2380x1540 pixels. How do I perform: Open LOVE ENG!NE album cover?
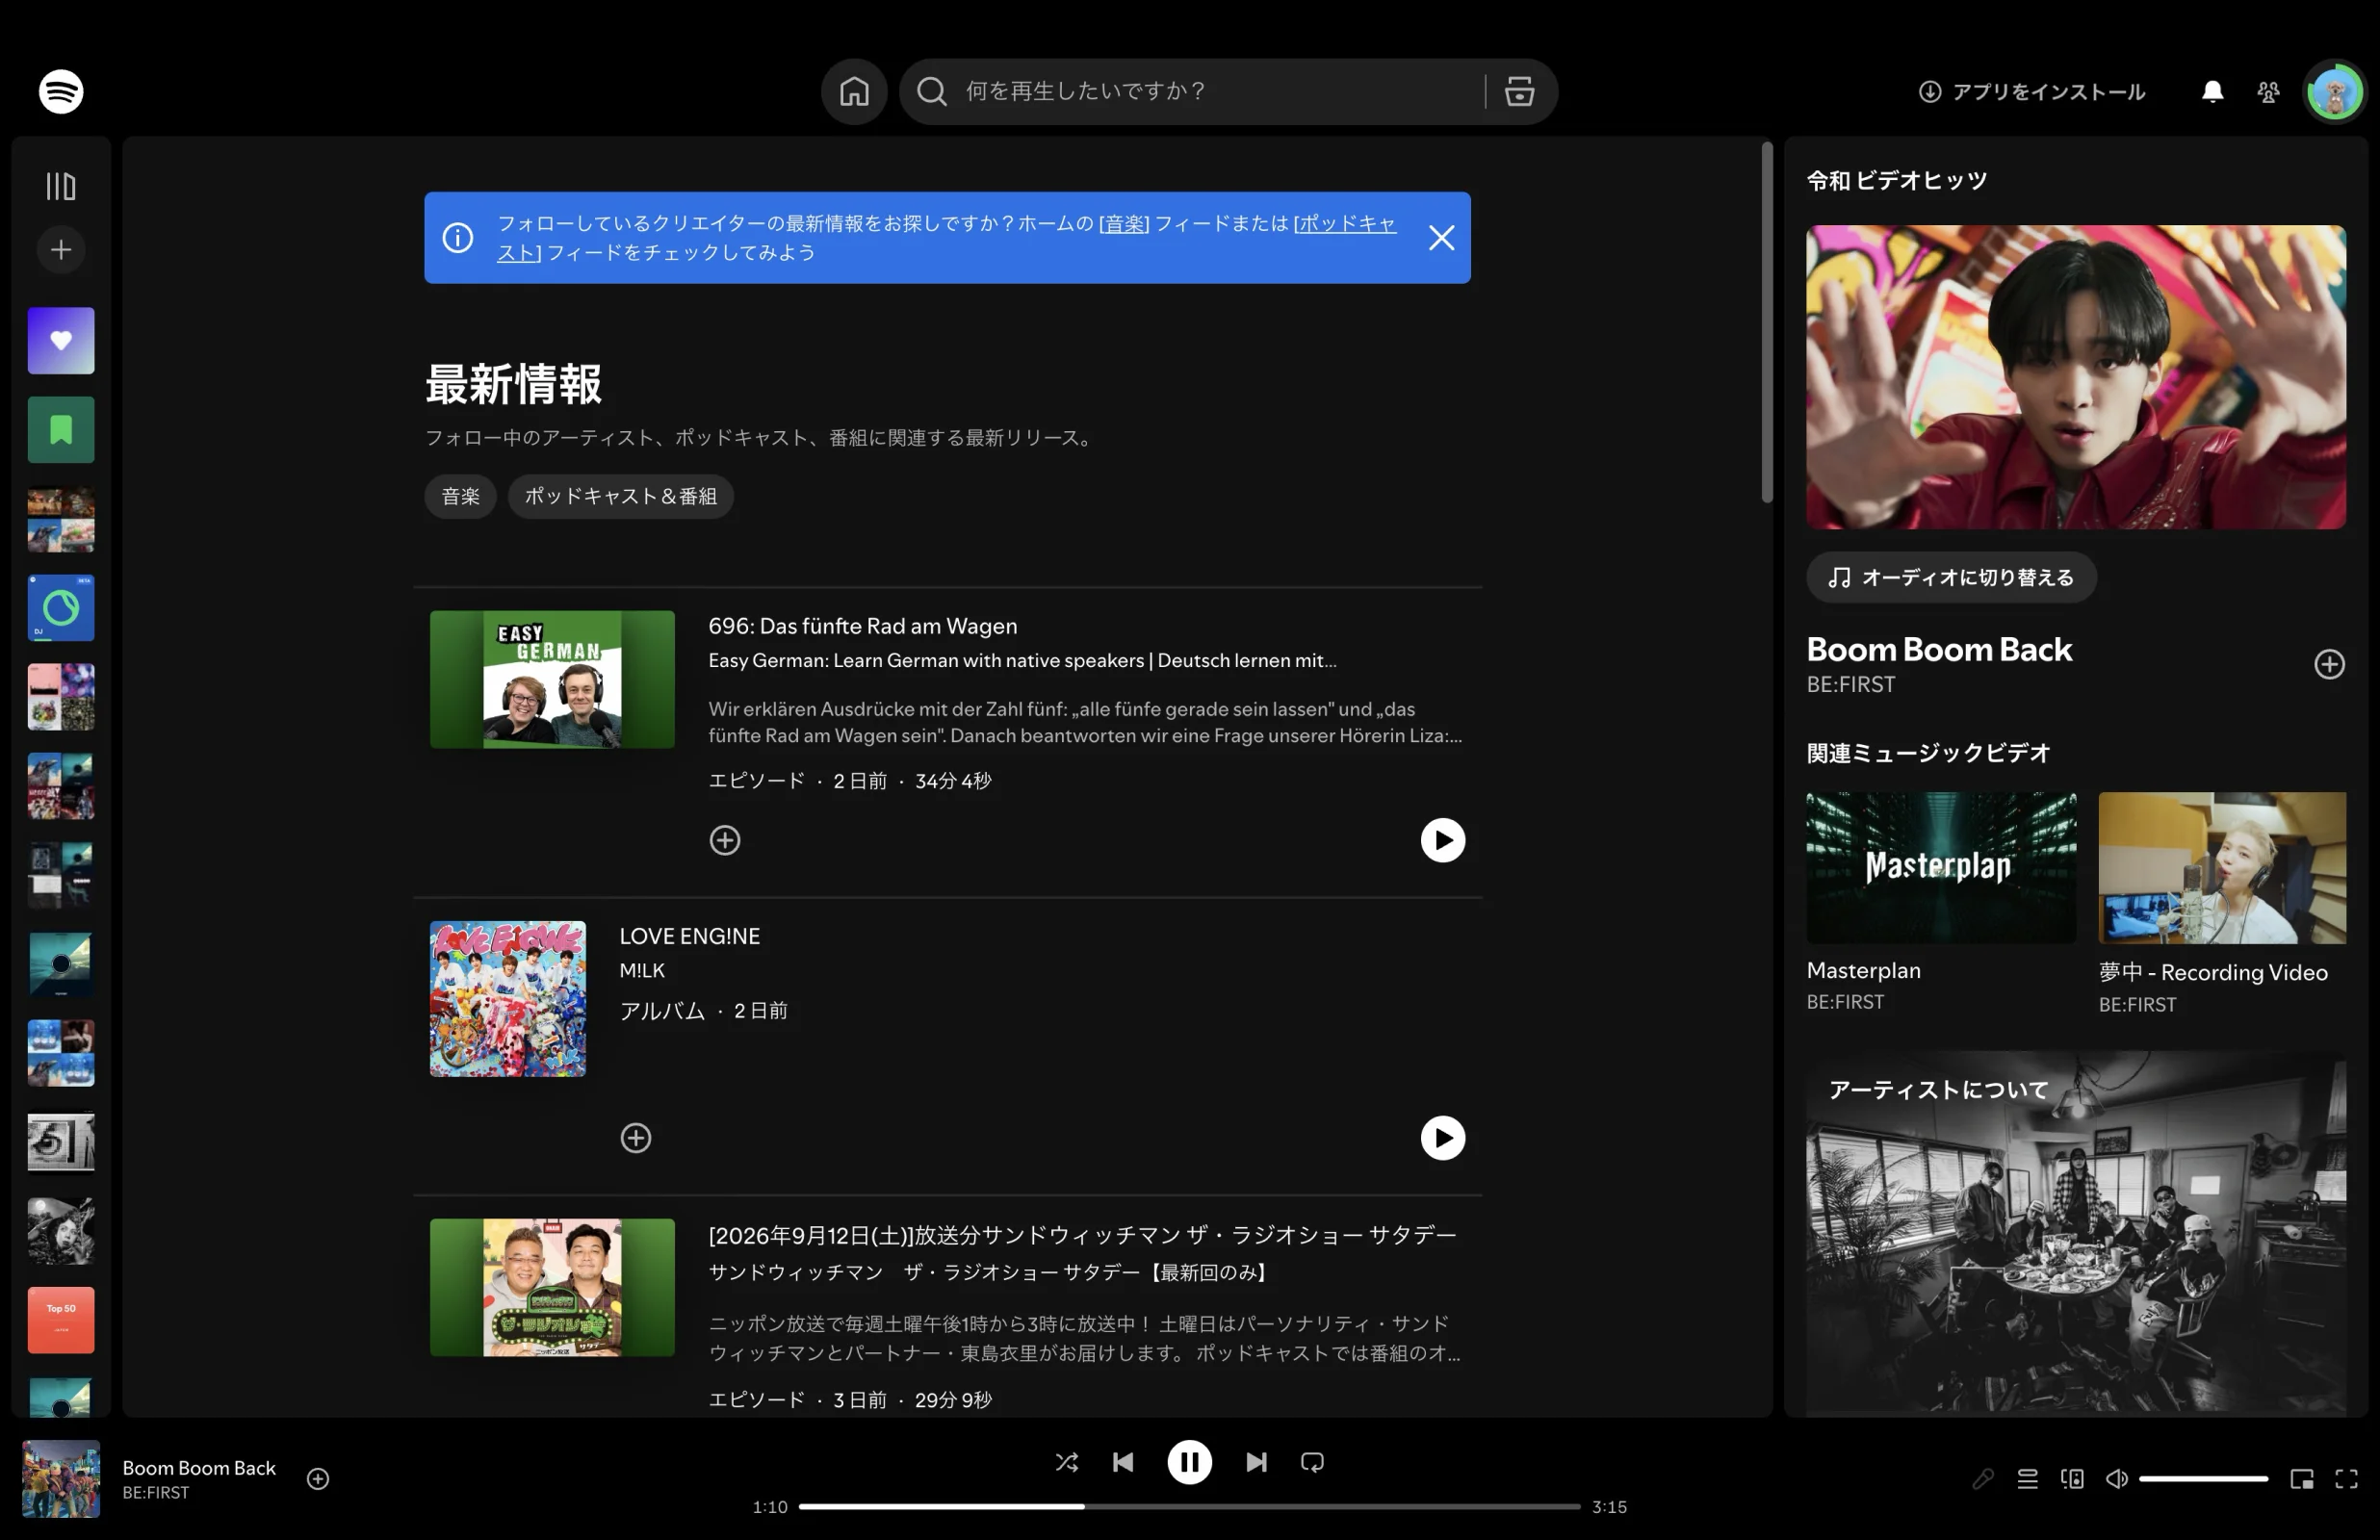[x=508, y=999]
